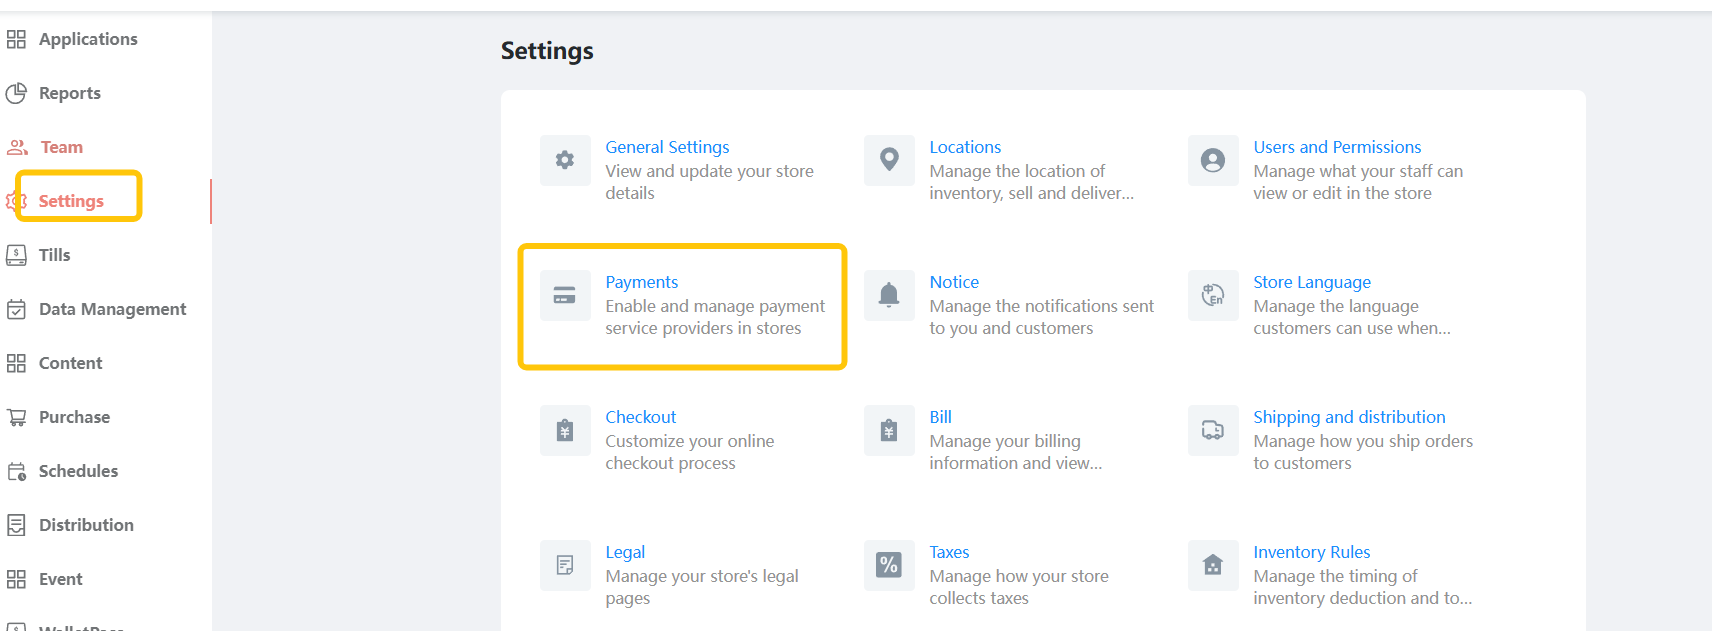
Task: Click the Checkout clipboard icon
Action: [565, 430]
